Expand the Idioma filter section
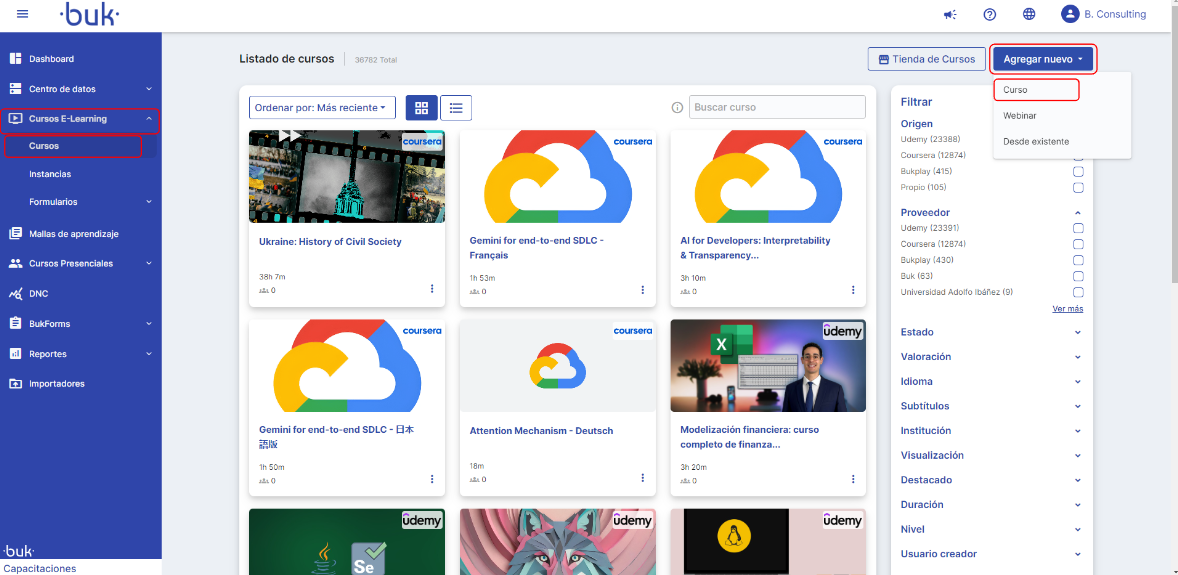The width and height of the screenshot is (1178, 575). [1077, 382]
